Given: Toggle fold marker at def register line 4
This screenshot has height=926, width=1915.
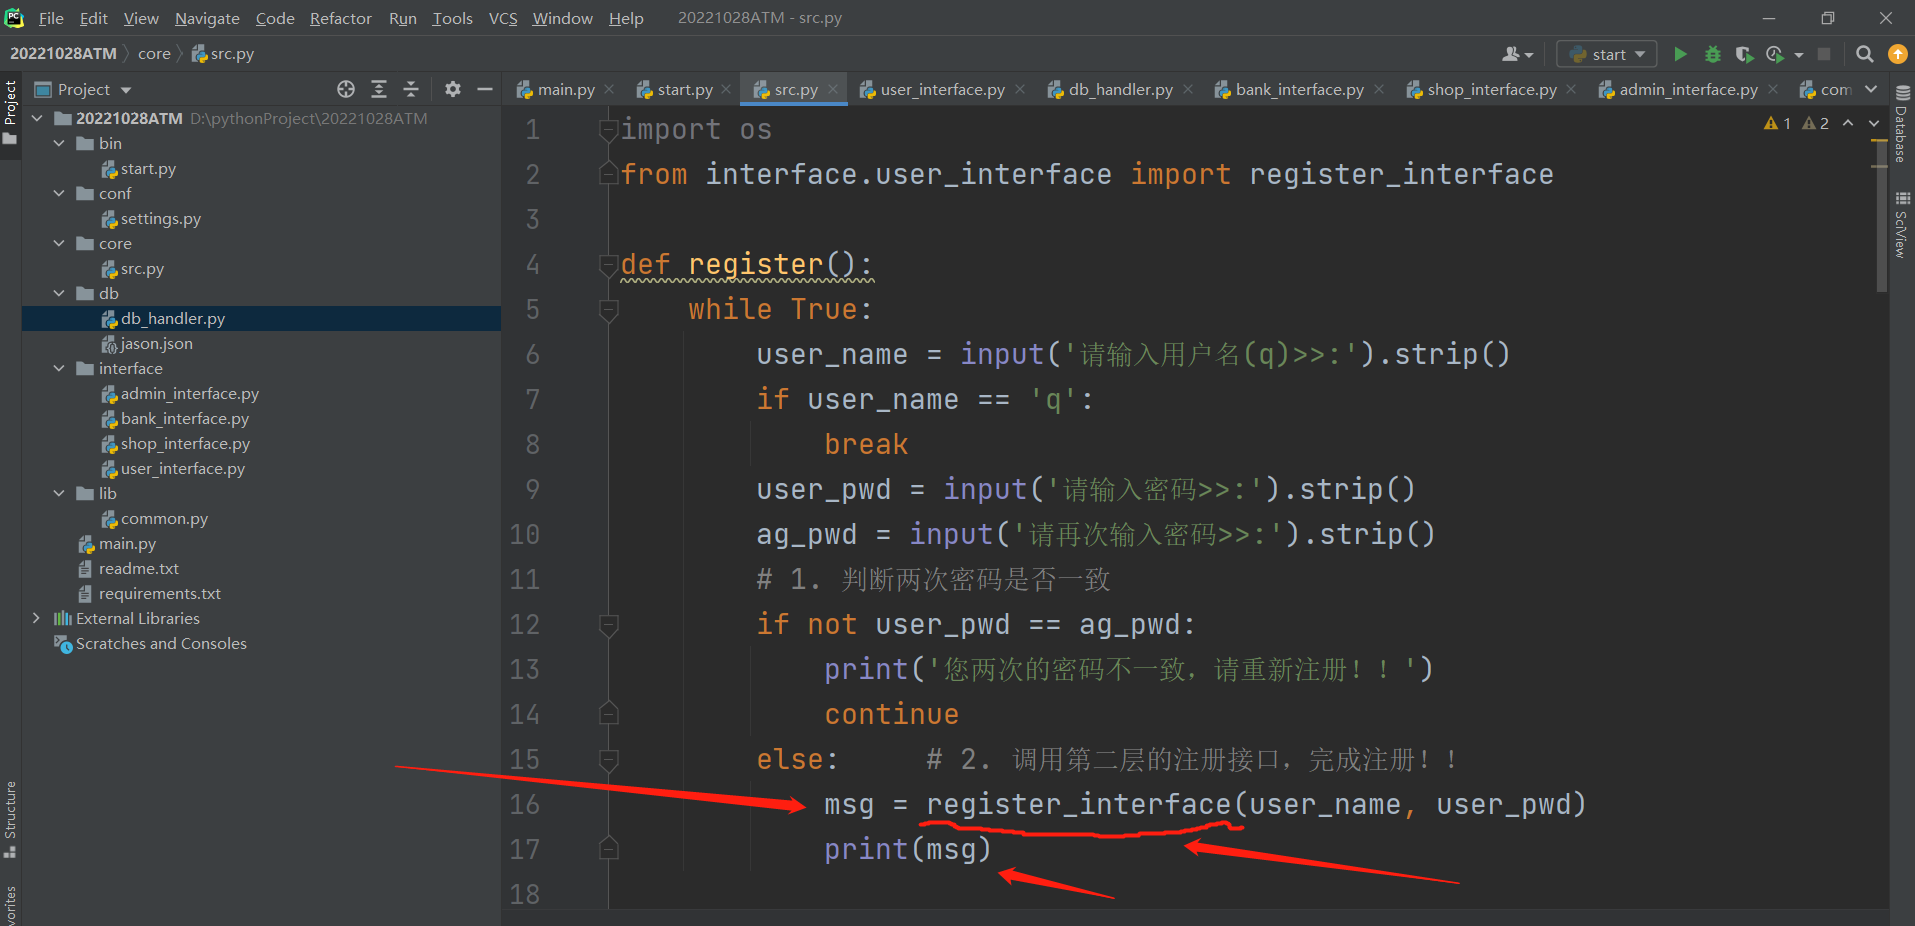Looking at the screenshot, I should click(608, 265).
